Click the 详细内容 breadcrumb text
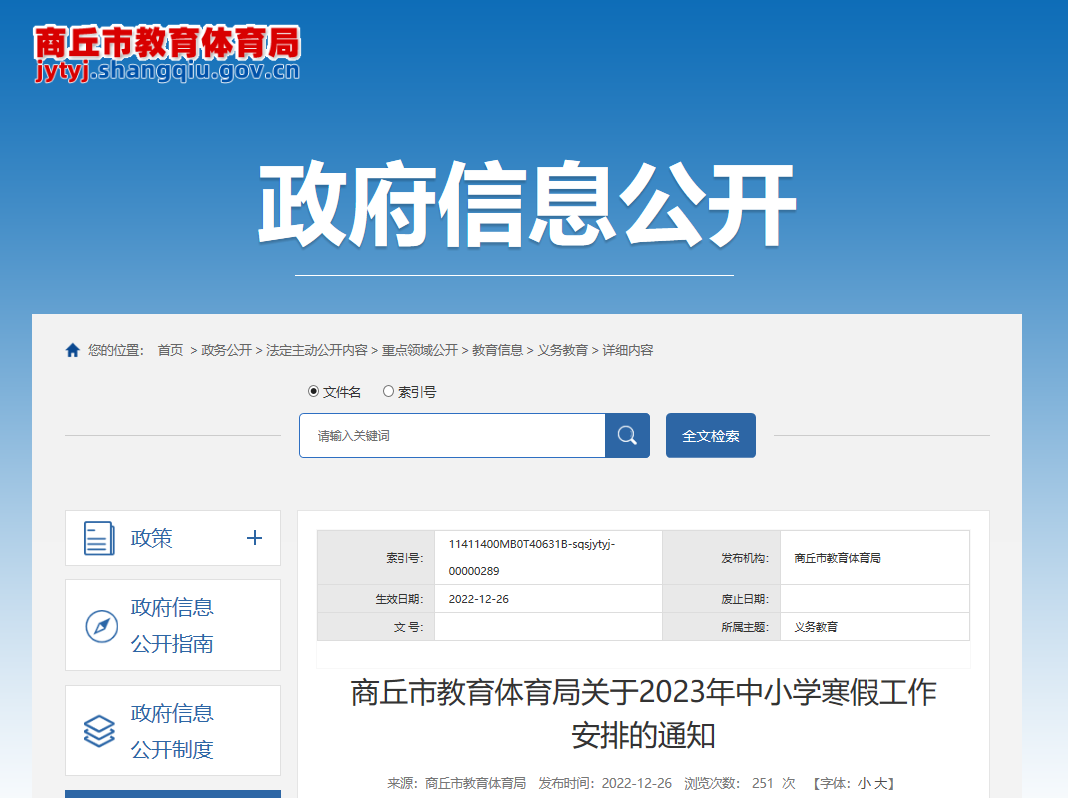This screenshot has height=798, width=1068. (x=627, y=350)
